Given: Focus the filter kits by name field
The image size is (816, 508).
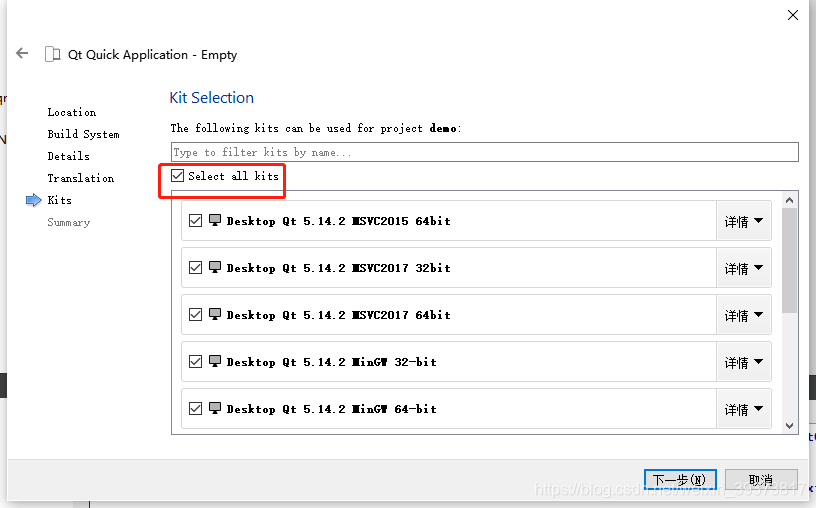Looking at the screenshot, I should point(484,152).
